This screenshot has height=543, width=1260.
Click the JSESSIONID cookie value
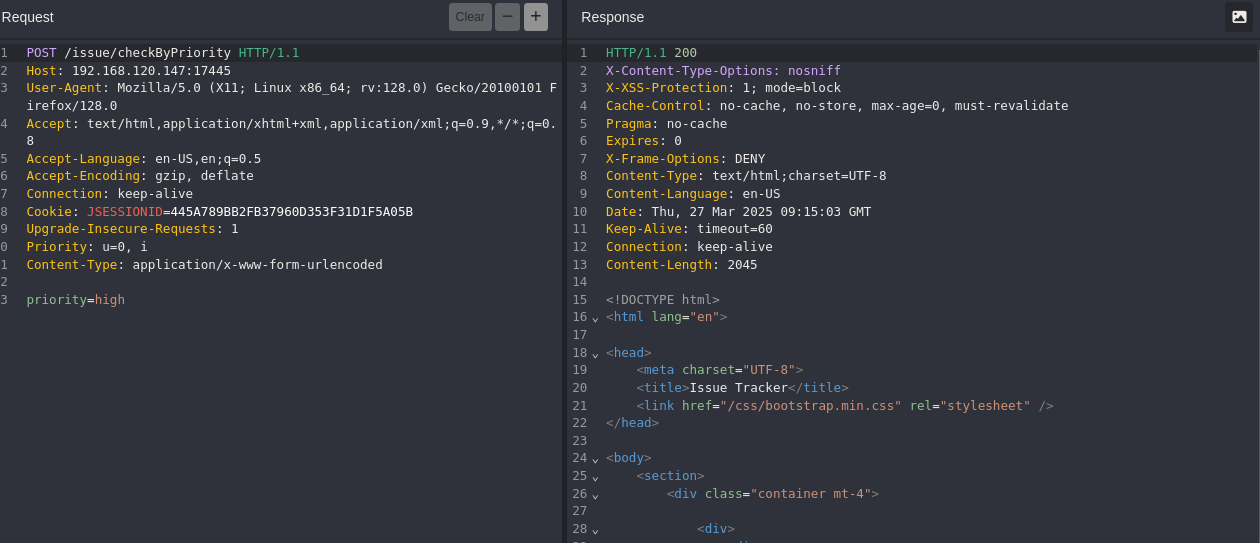coord(292,212)
